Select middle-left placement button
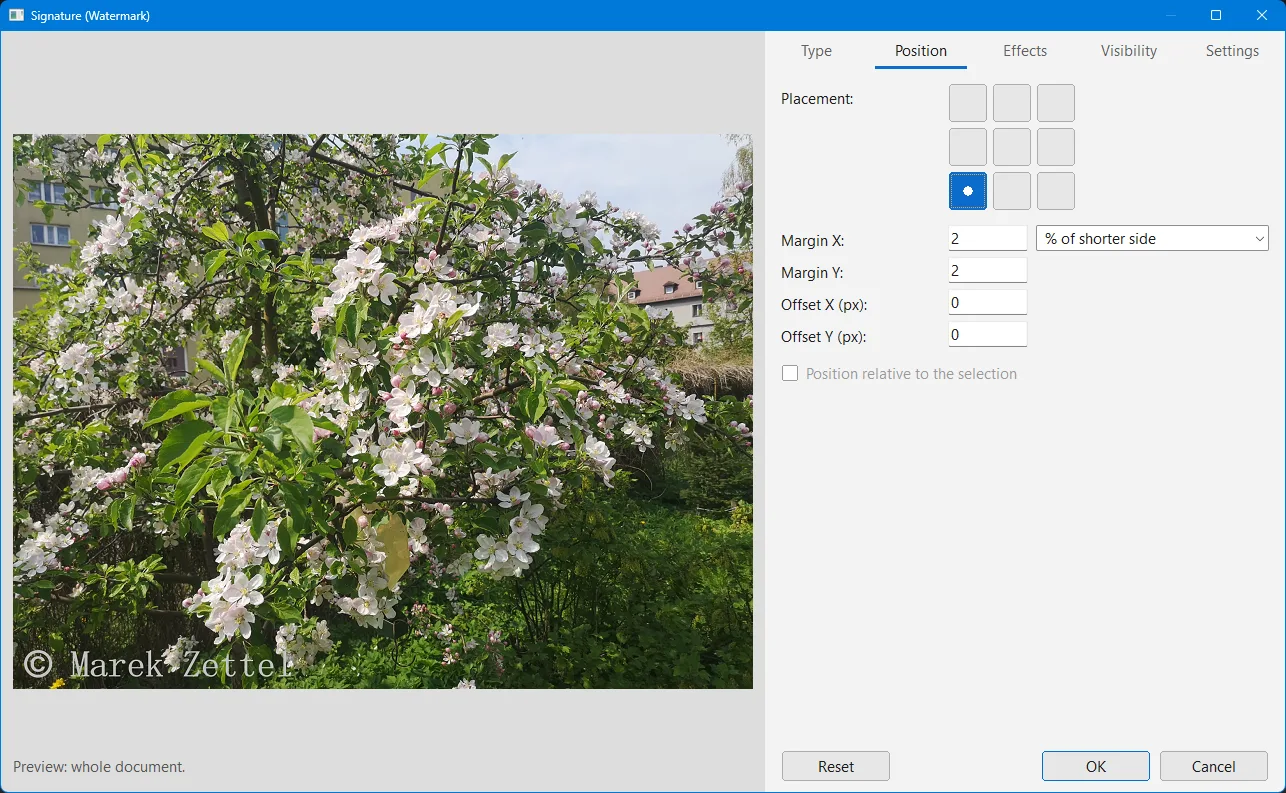 coord(968,147)
